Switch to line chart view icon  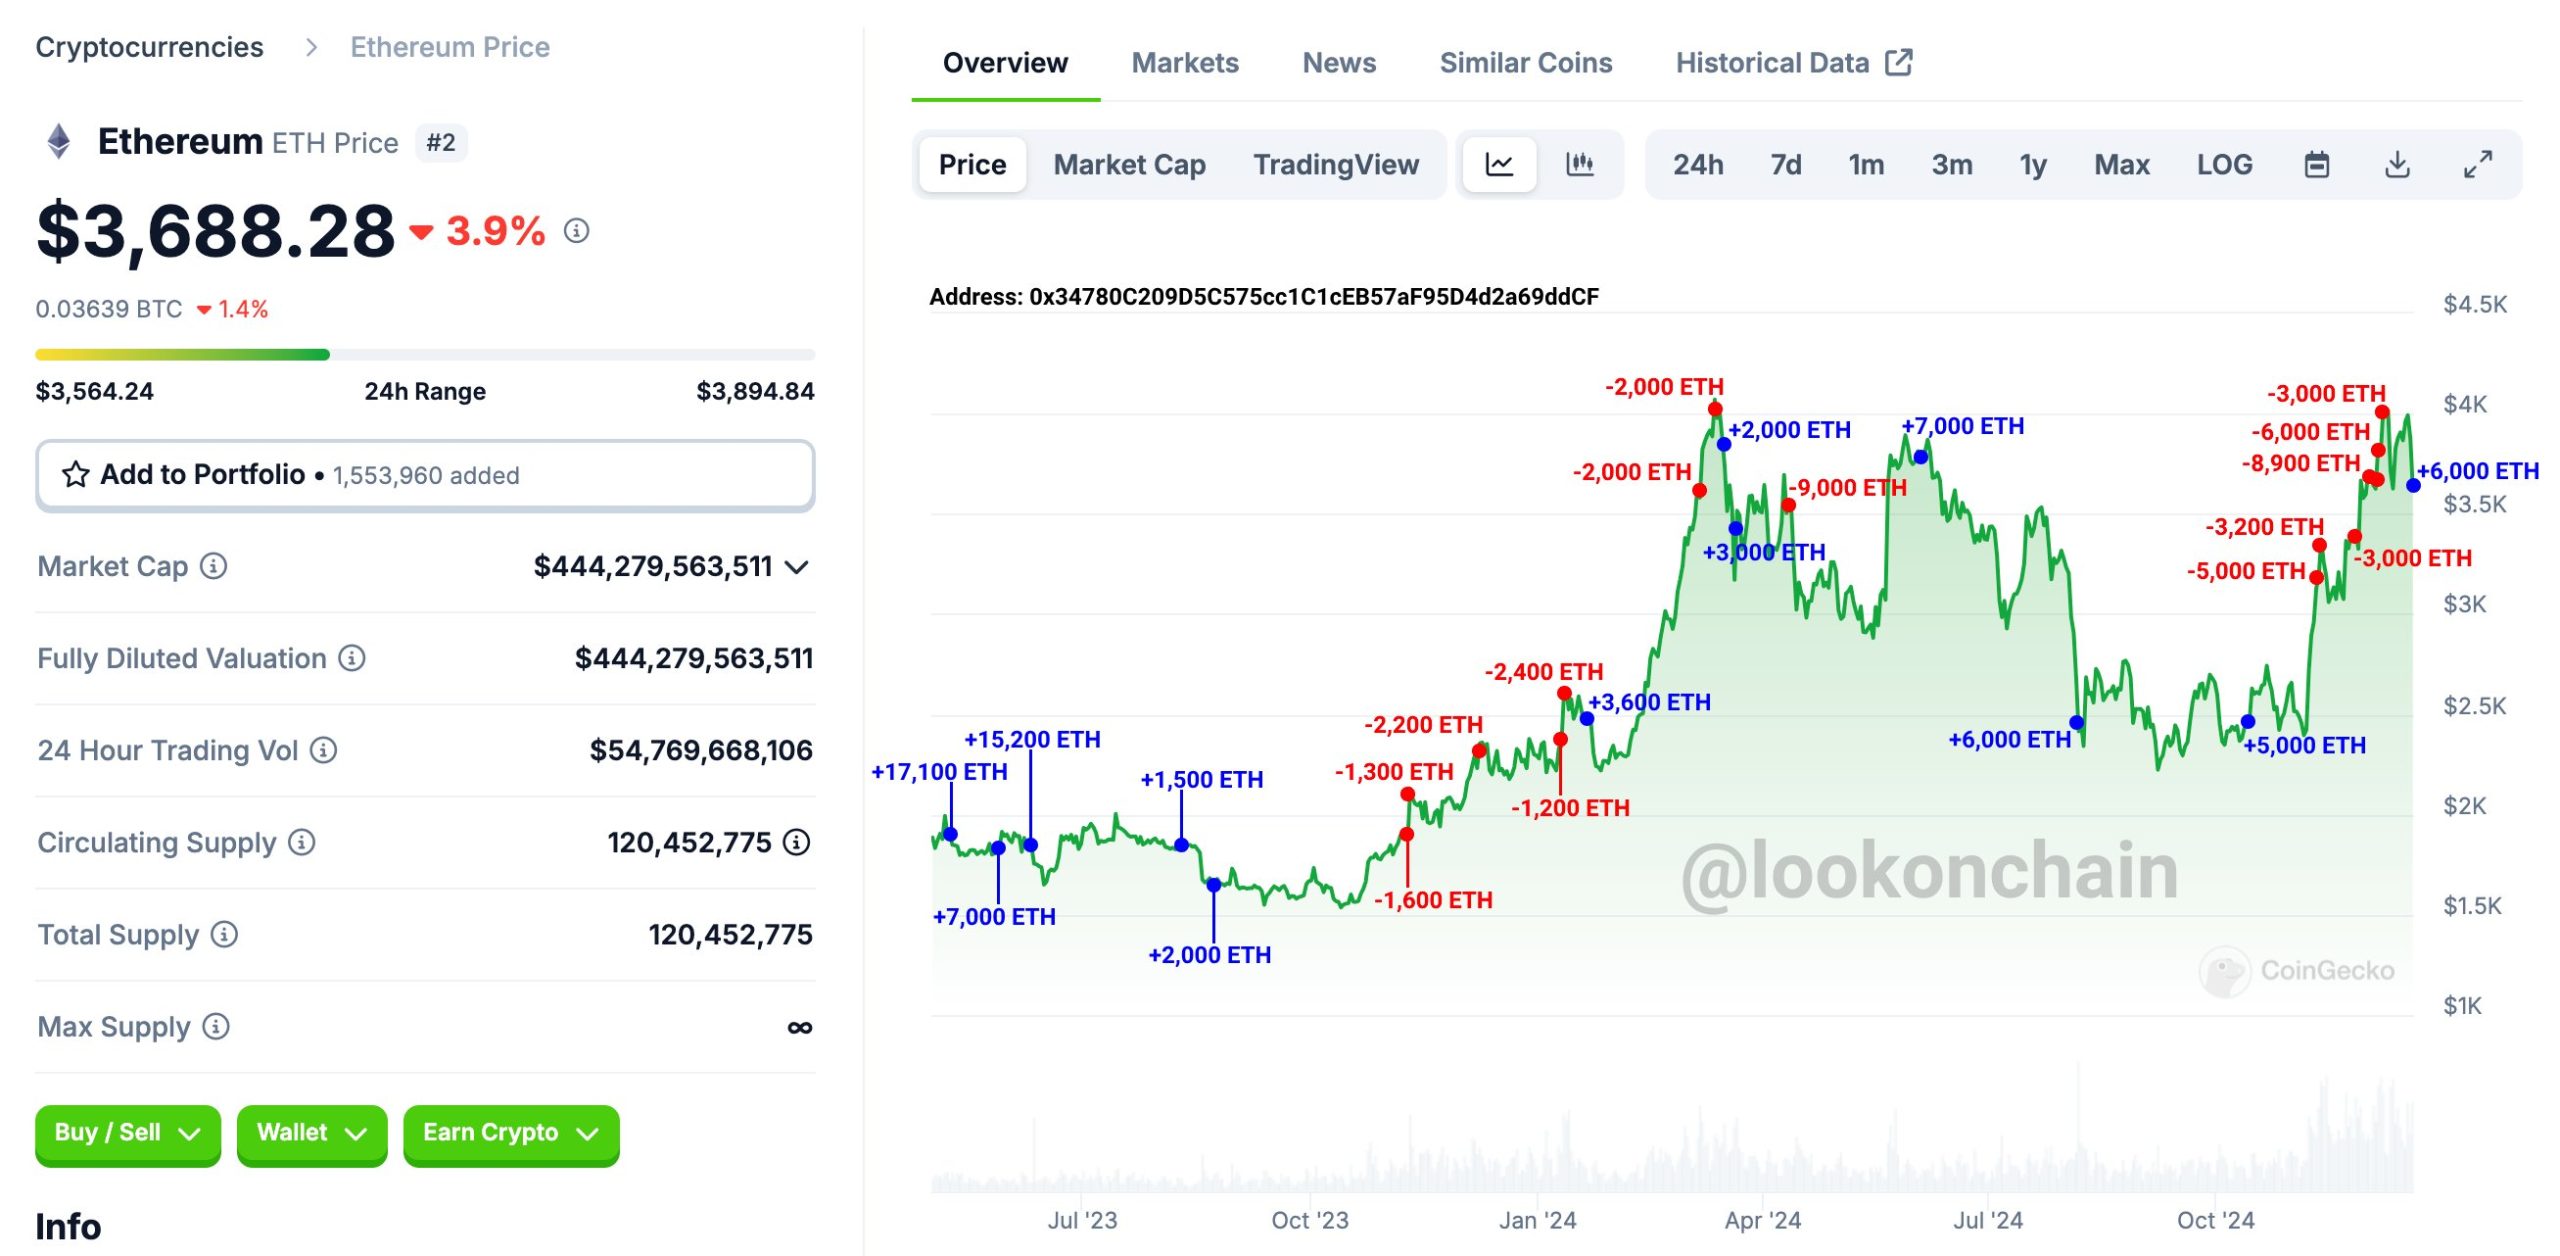(x=1498, y=164)
